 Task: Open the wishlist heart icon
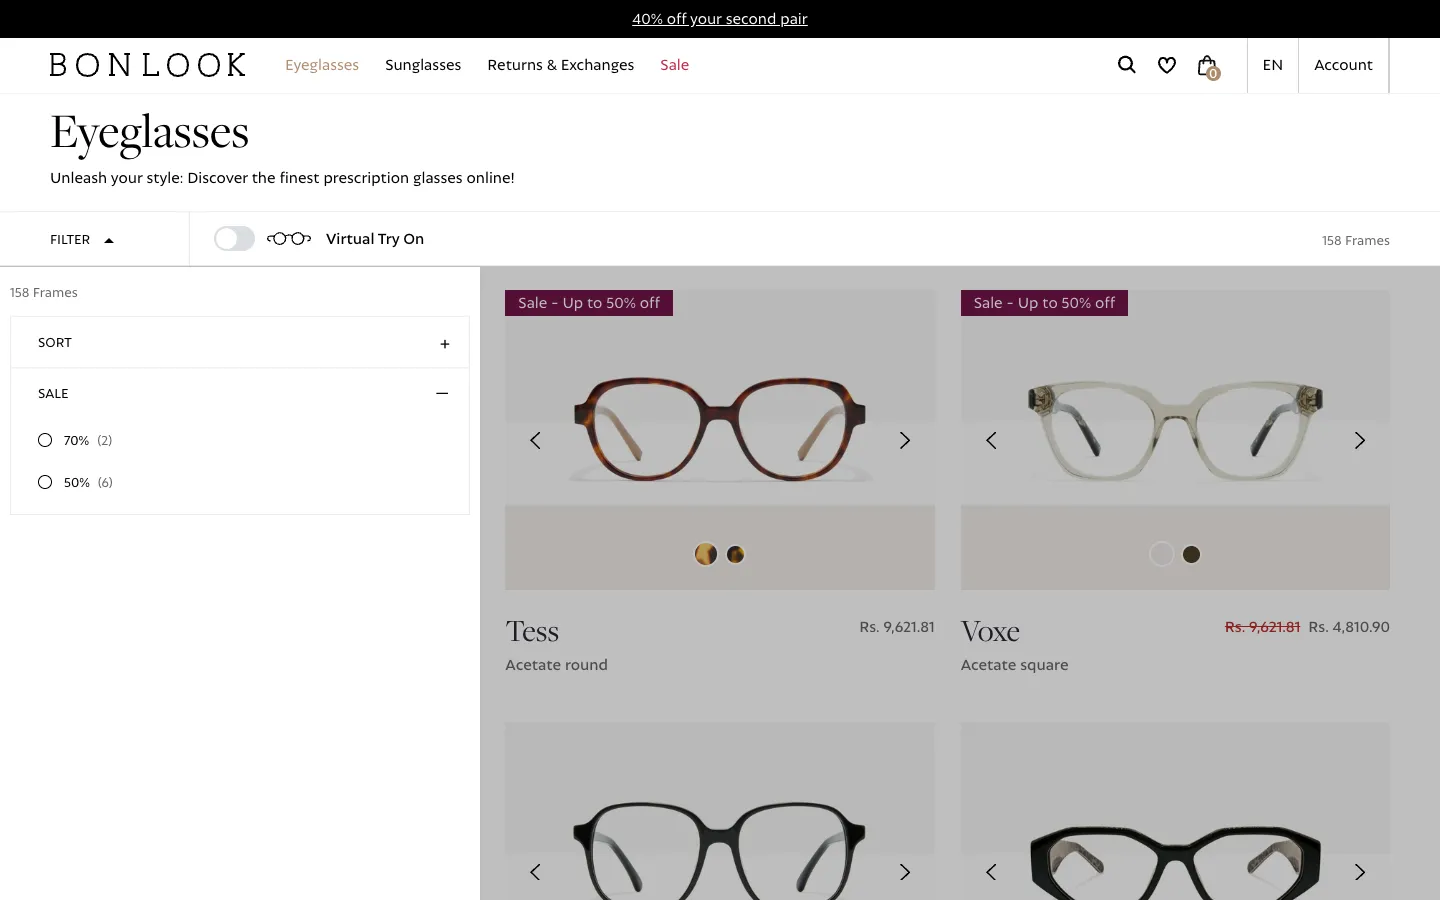(1167, 65)
